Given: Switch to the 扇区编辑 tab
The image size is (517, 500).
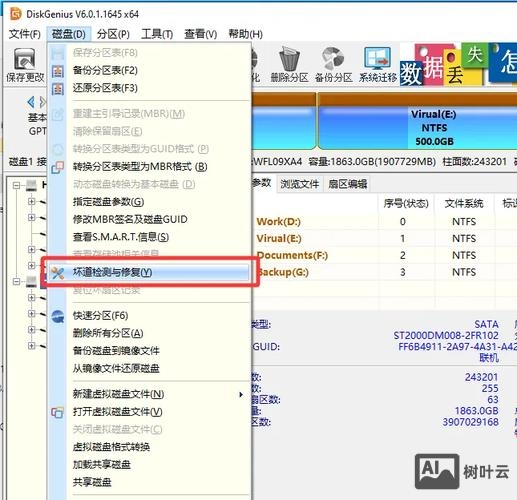Looking at the screenshot, I should (x=347, y=184).
